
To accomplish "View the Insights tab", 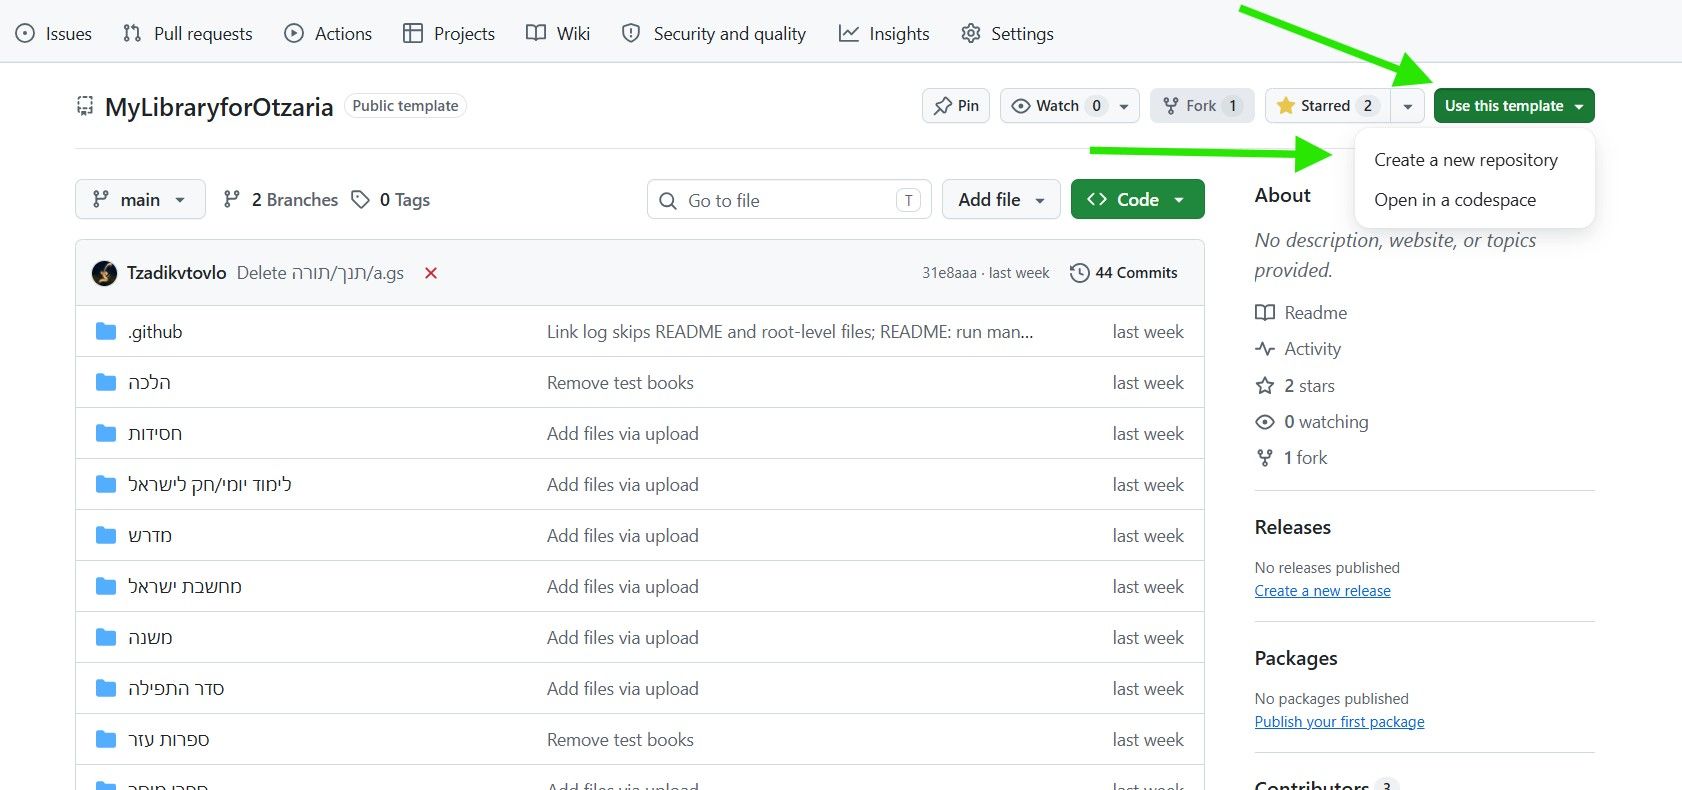I will 884,33.
